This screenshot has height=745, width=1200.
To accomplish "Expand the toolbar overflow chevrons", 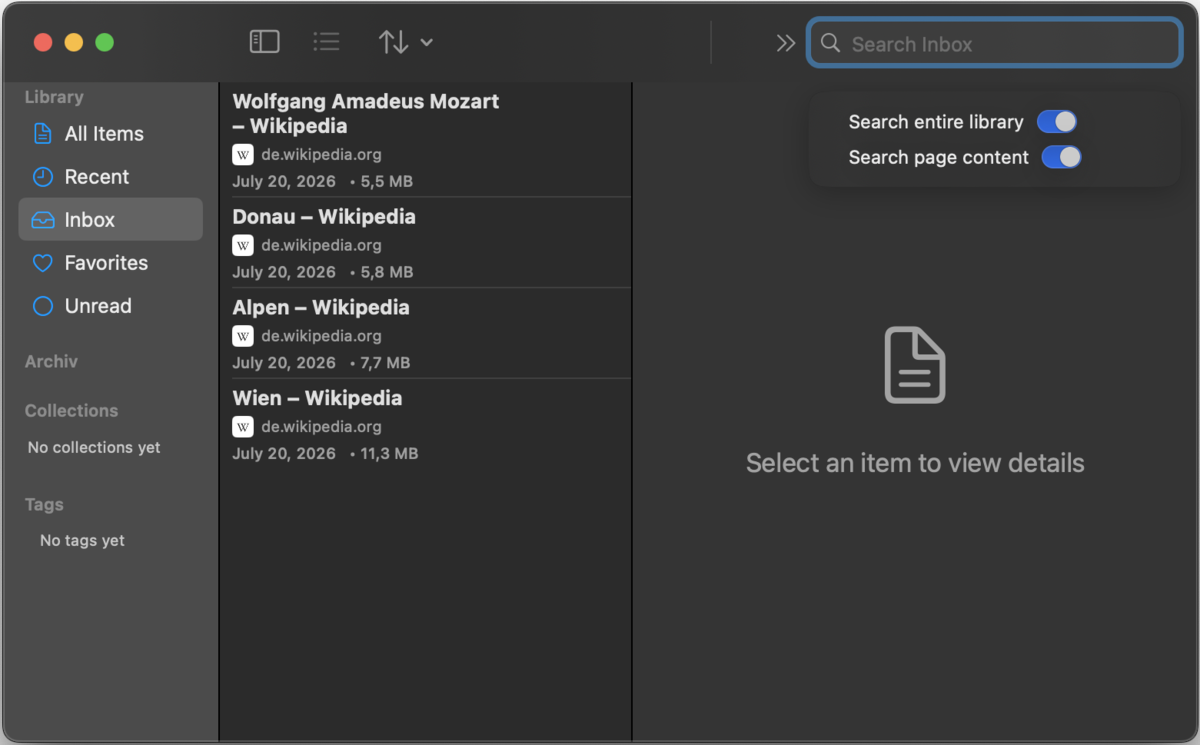I will coord(785,43).
